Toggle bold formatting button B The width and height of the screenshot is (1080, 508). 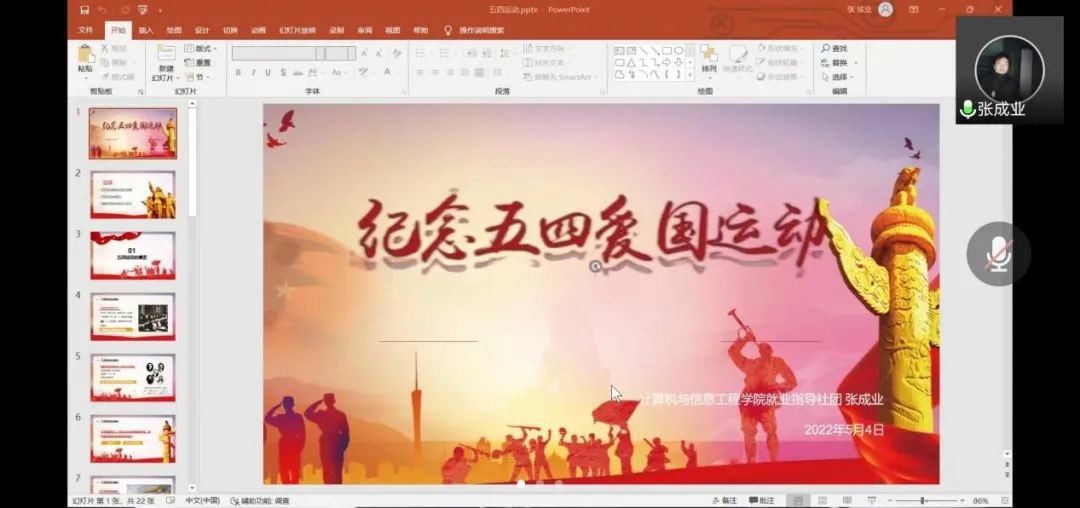tap(238, 73)
